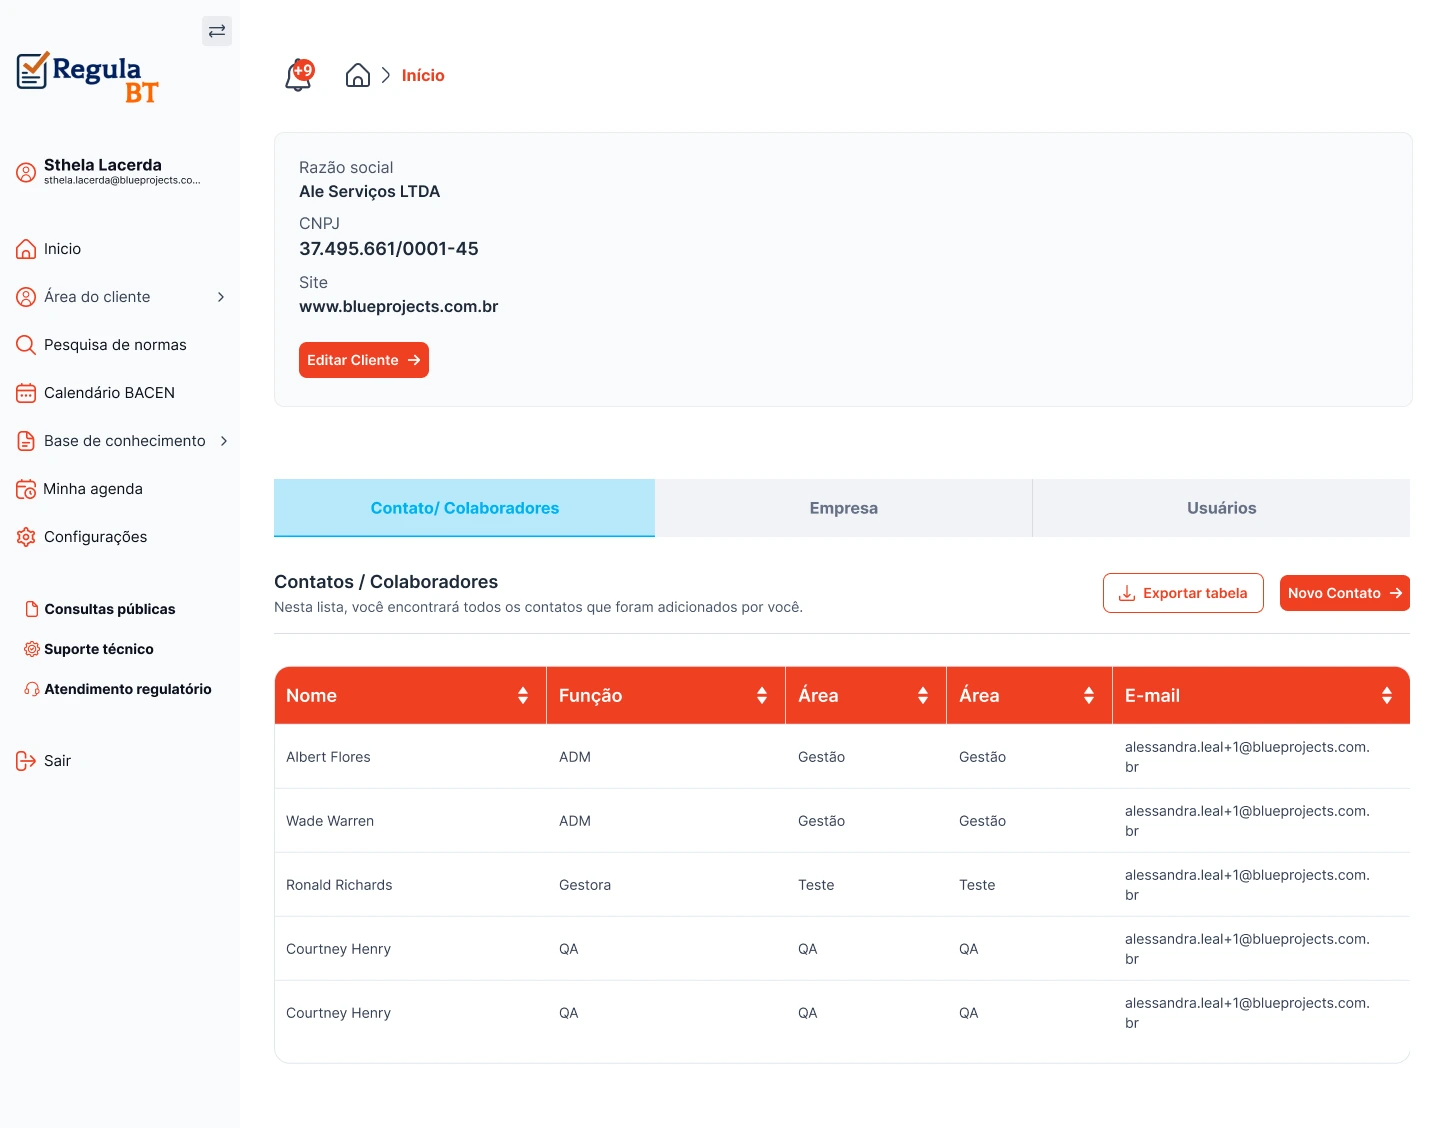The image size is (1440, 1128).
Task: Toggle the sidebar collapse arrows icon
Action: 217,31
